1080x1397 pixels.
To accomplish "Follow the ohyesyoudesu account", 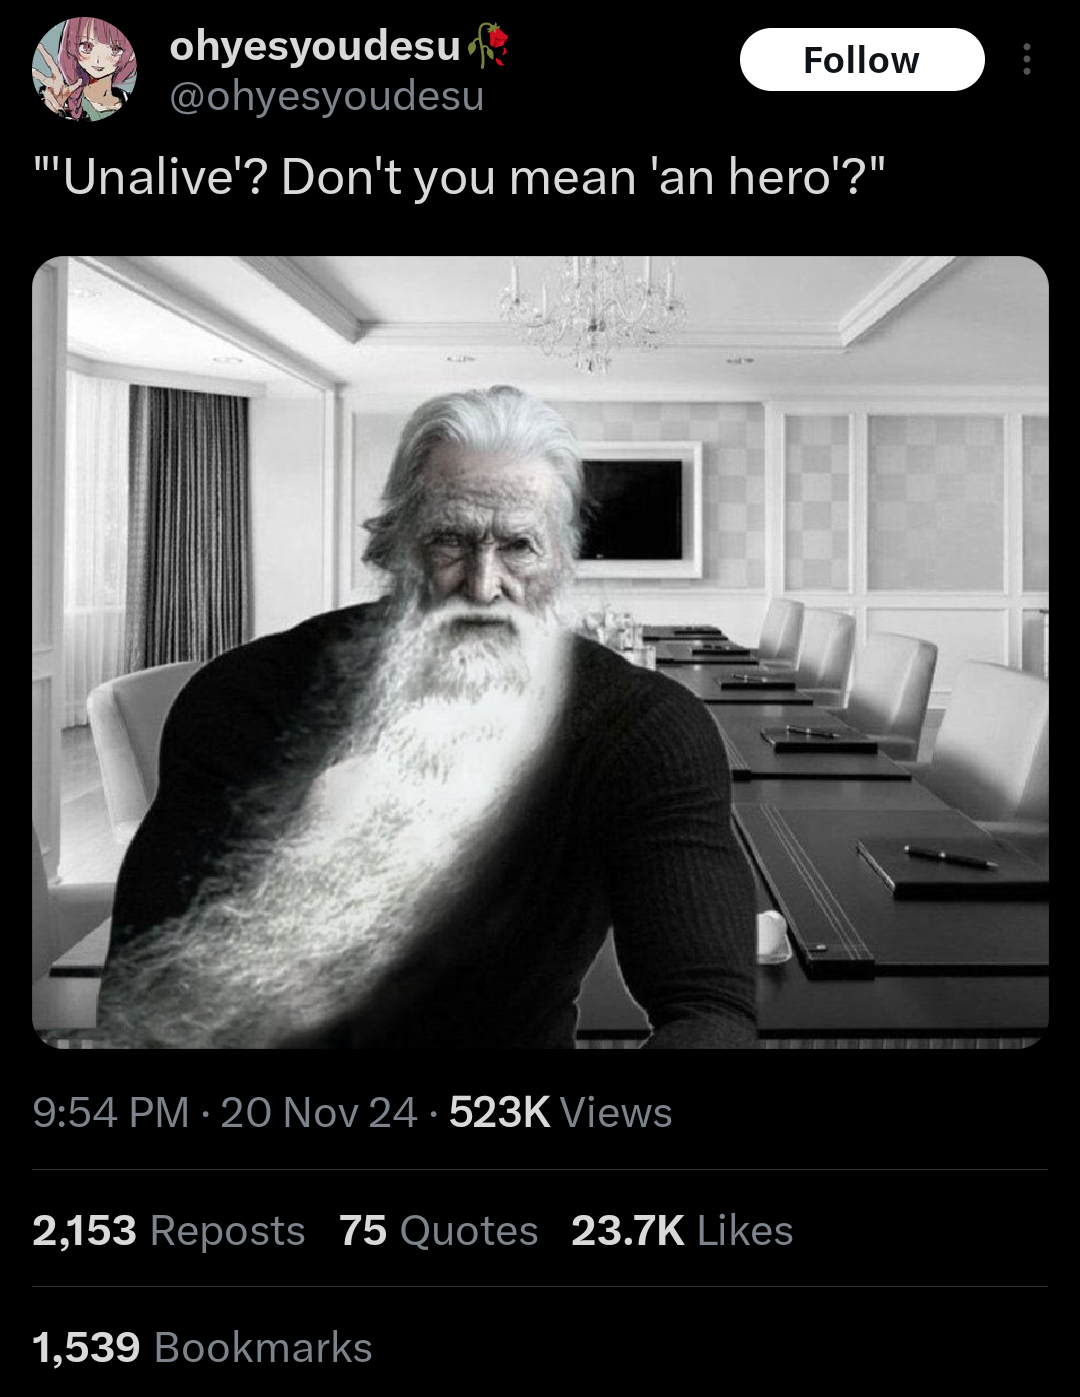I will click(862, 60).
